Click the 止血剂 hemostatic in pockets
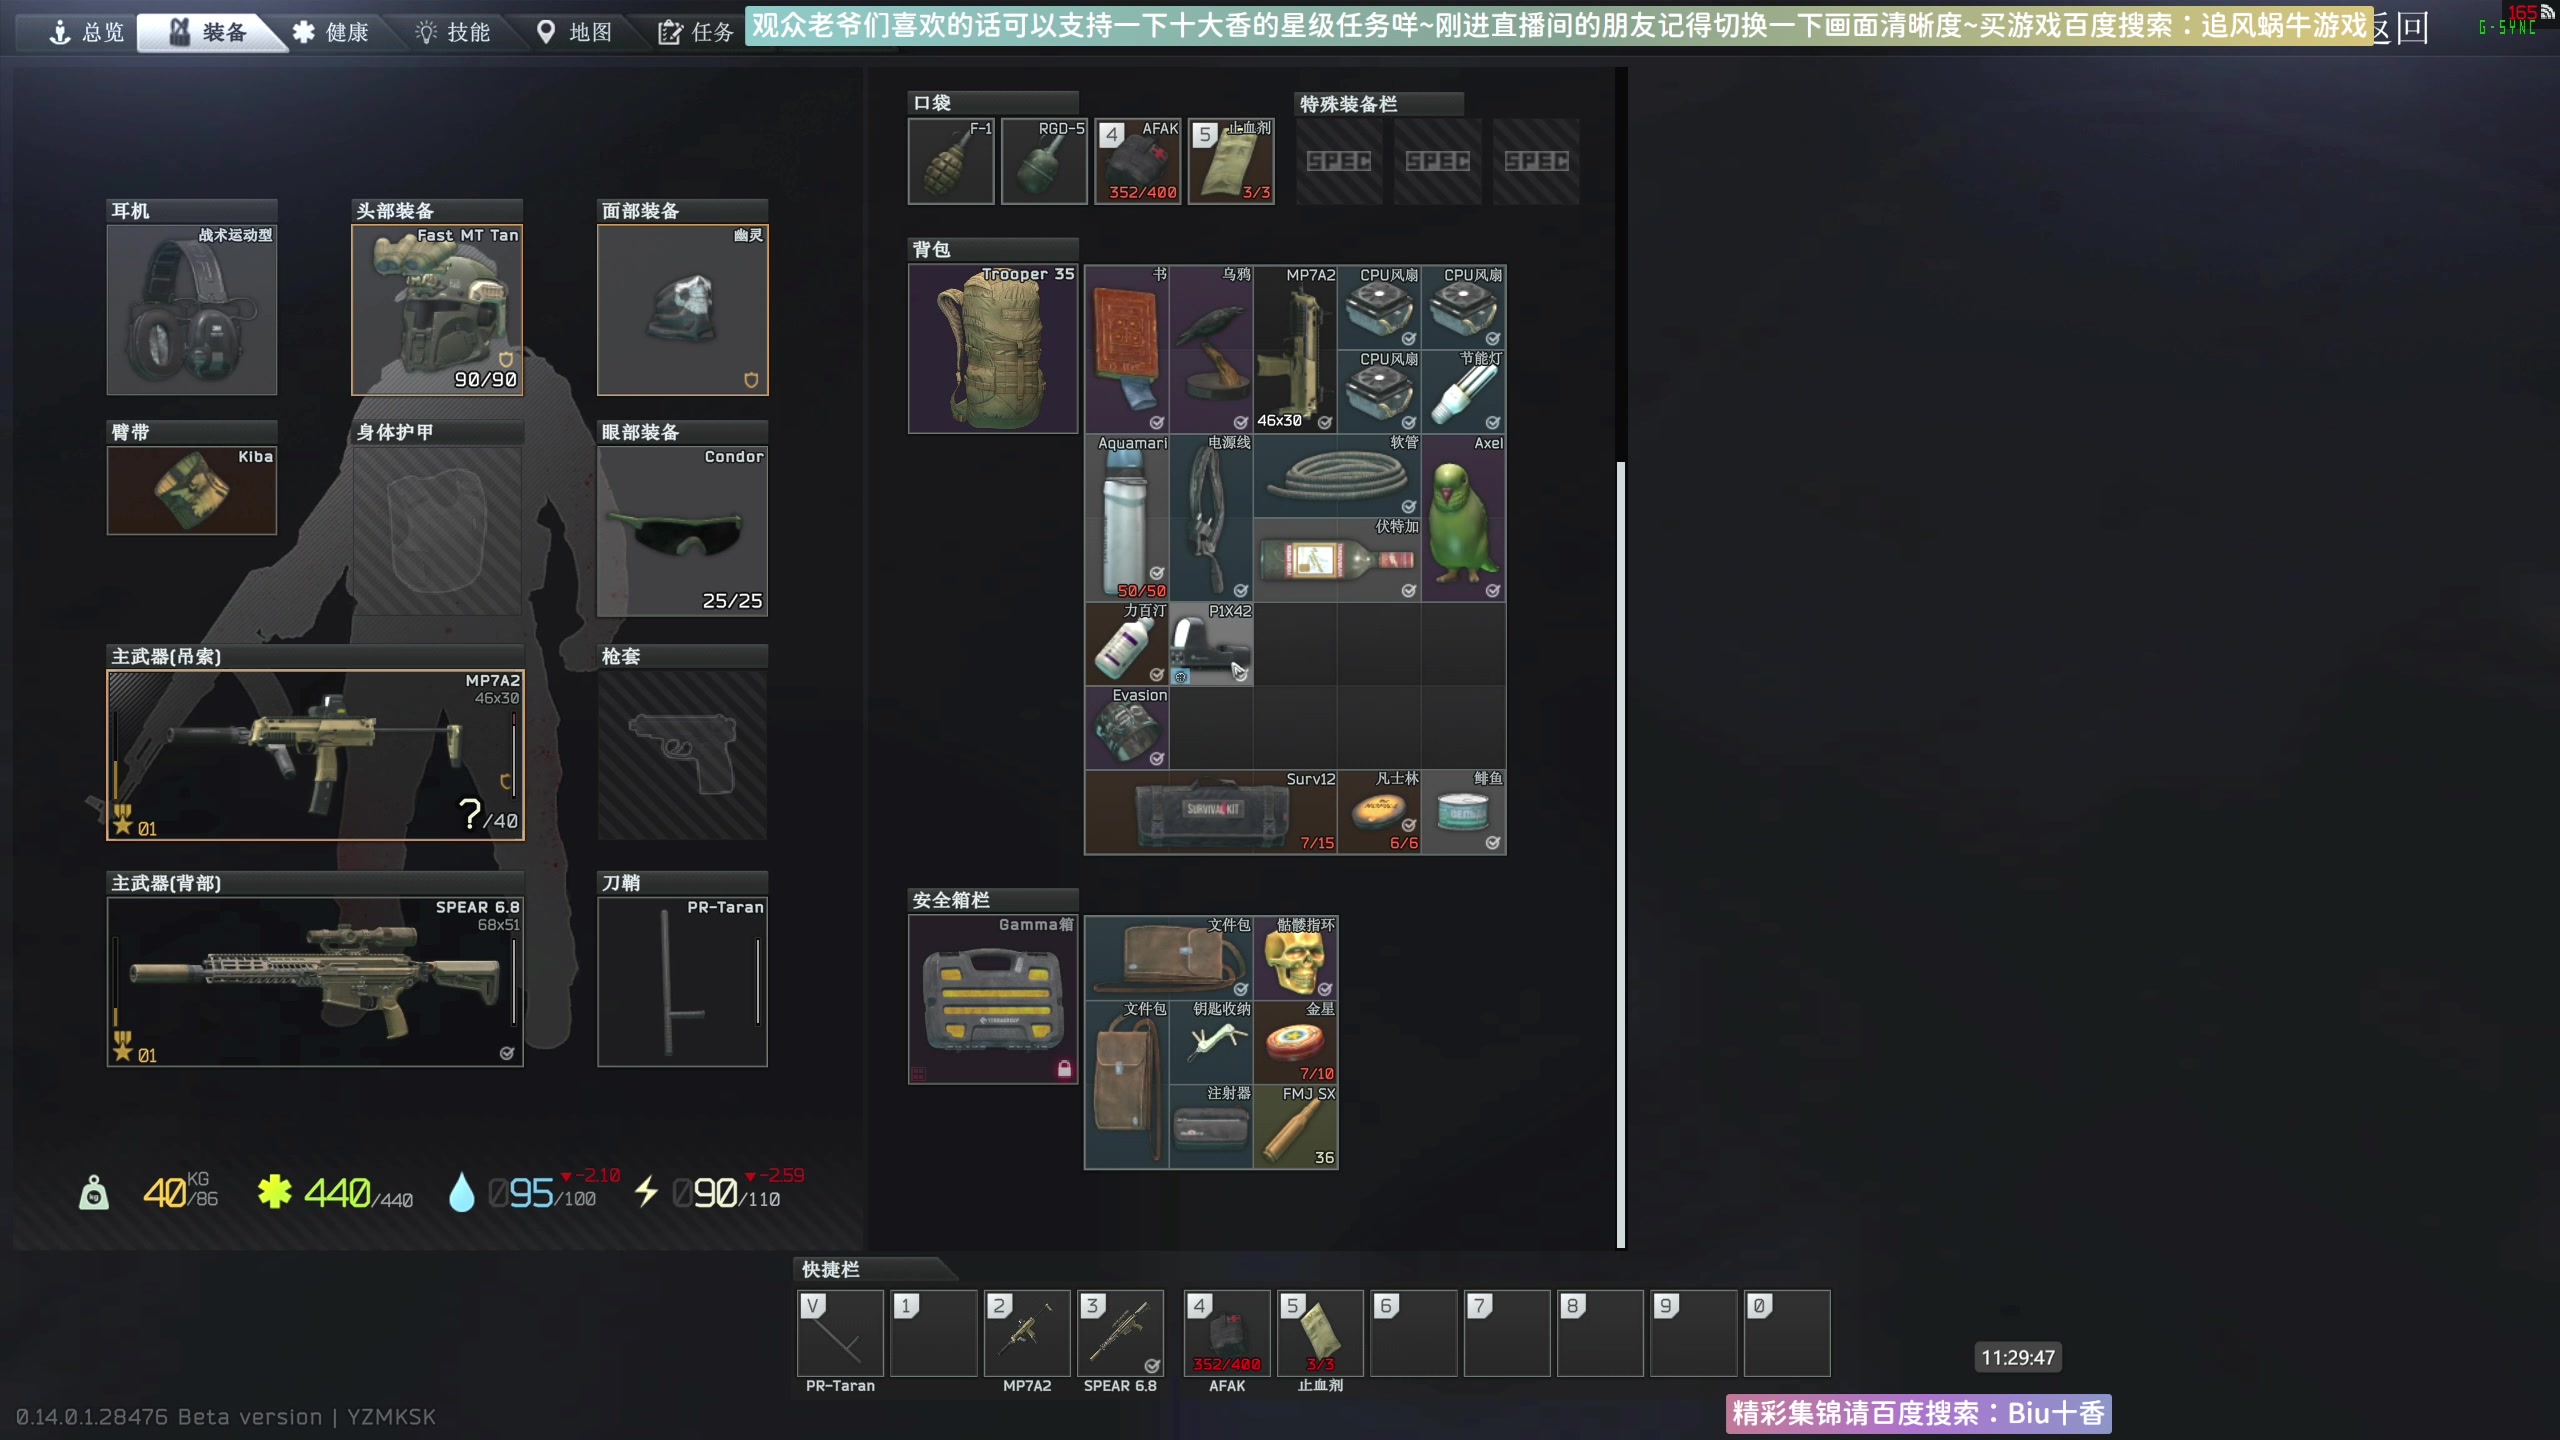The height and width of the screenshot is (1440, 2560). tap(1231, 161)
